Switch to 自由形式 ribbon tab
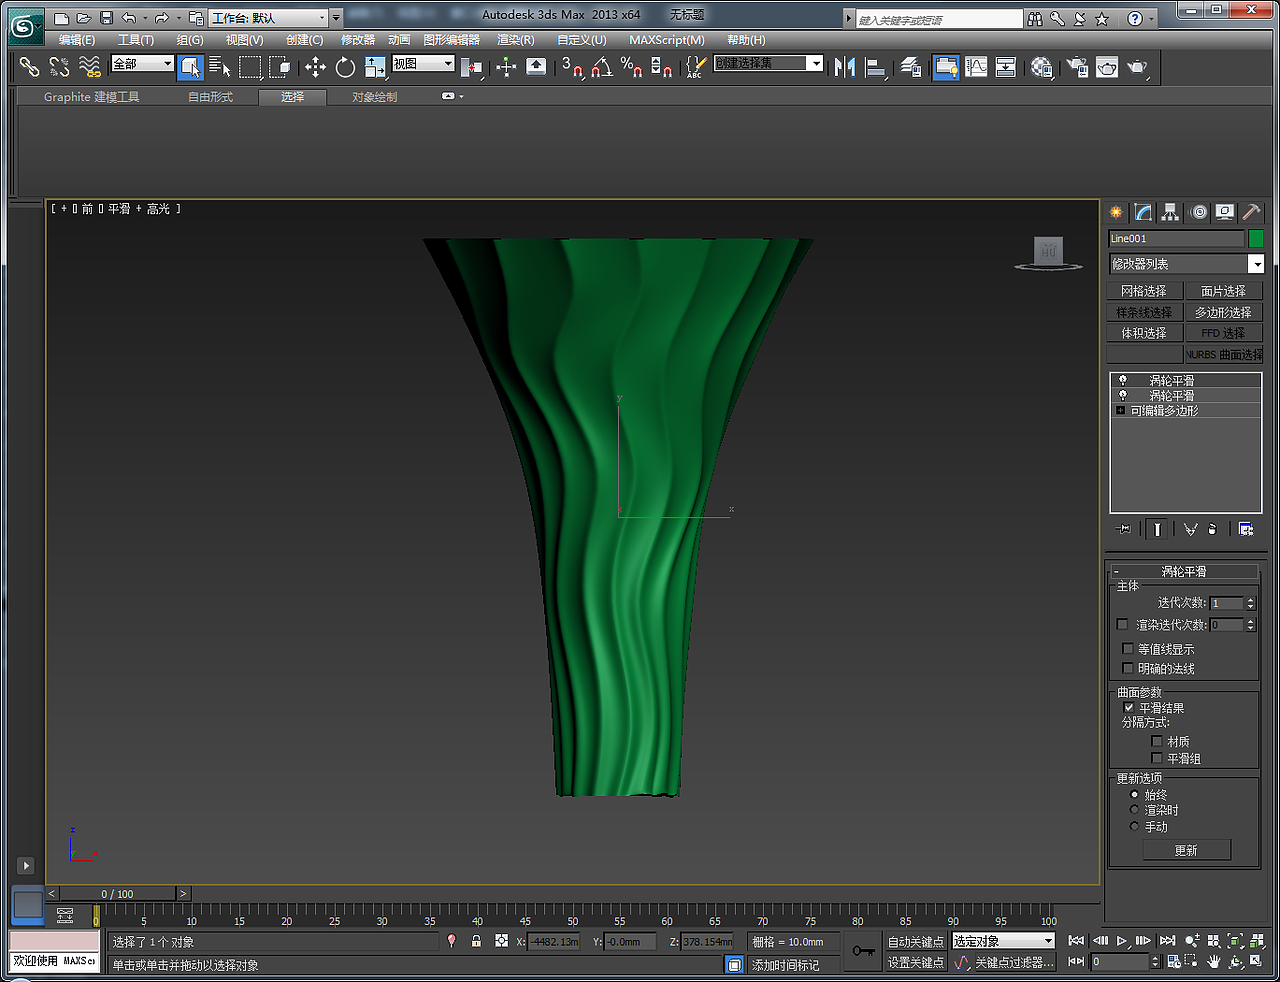The image size is (1280, 982). tap(210, 97)
